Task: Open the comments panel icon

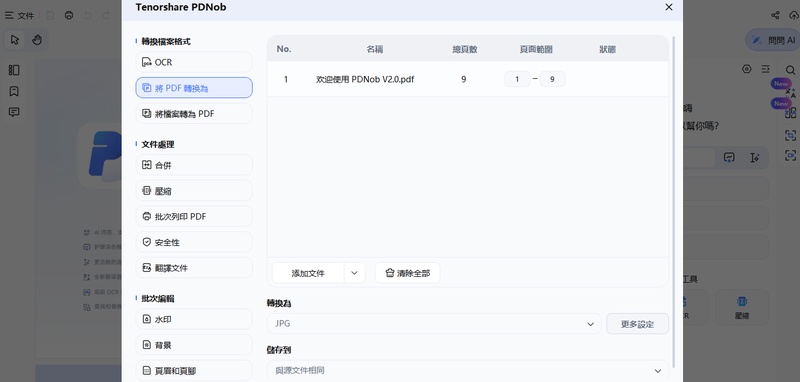Action: [14, 112]
